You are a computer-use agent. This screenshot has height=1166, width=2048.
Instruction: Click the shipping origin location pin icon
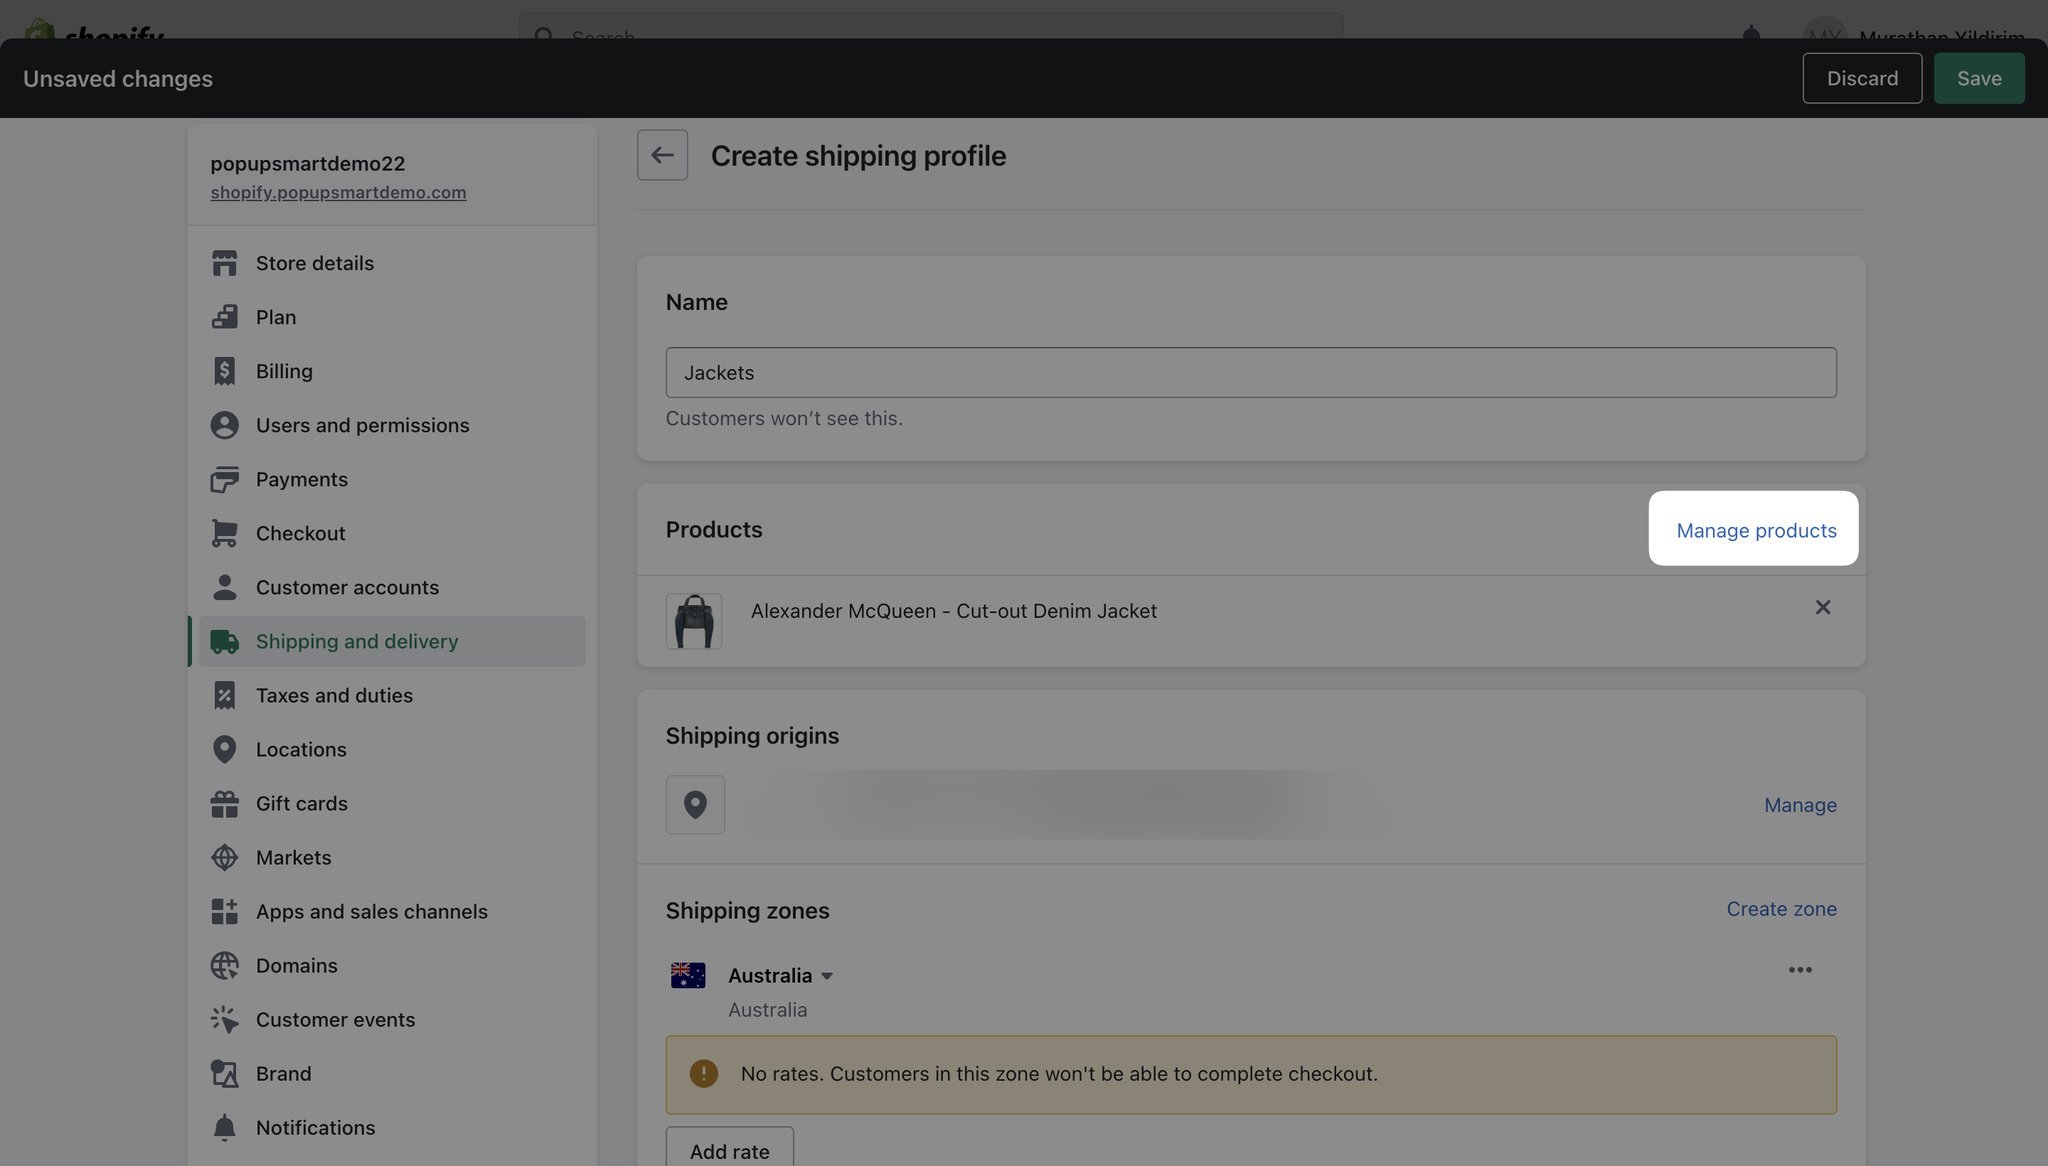pyautogui.click(x=695, y=804)
